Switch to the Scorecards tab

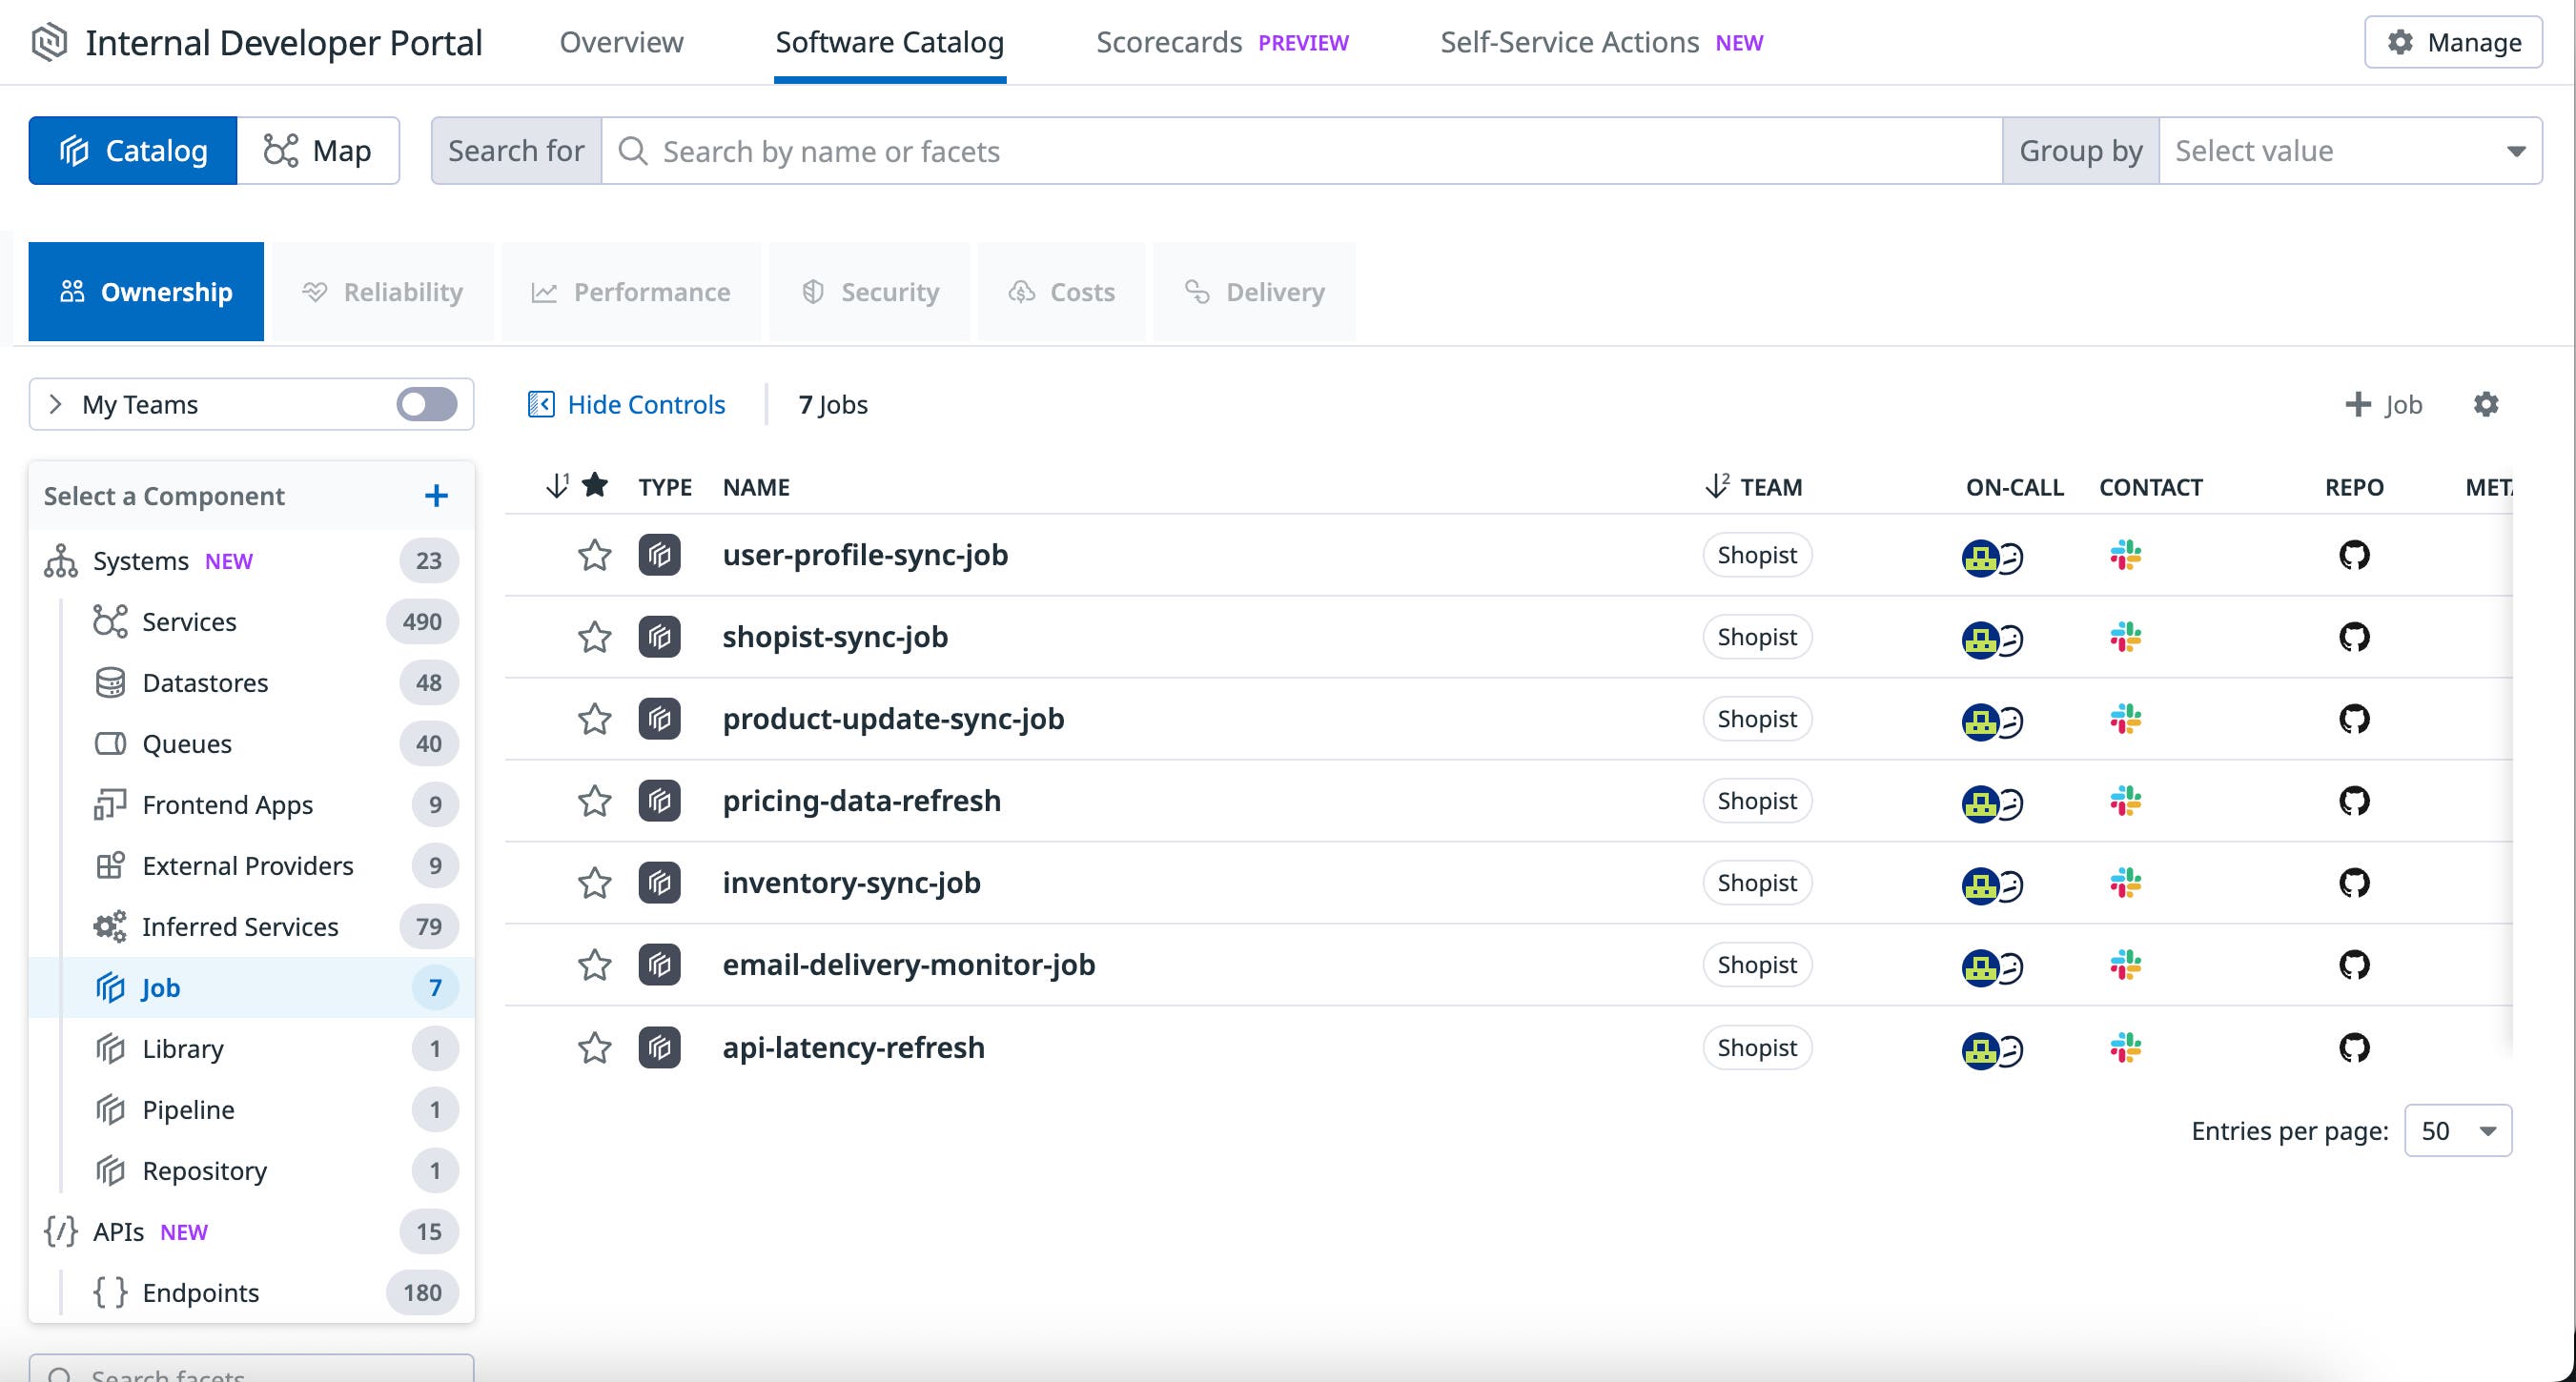(1169, 42)
